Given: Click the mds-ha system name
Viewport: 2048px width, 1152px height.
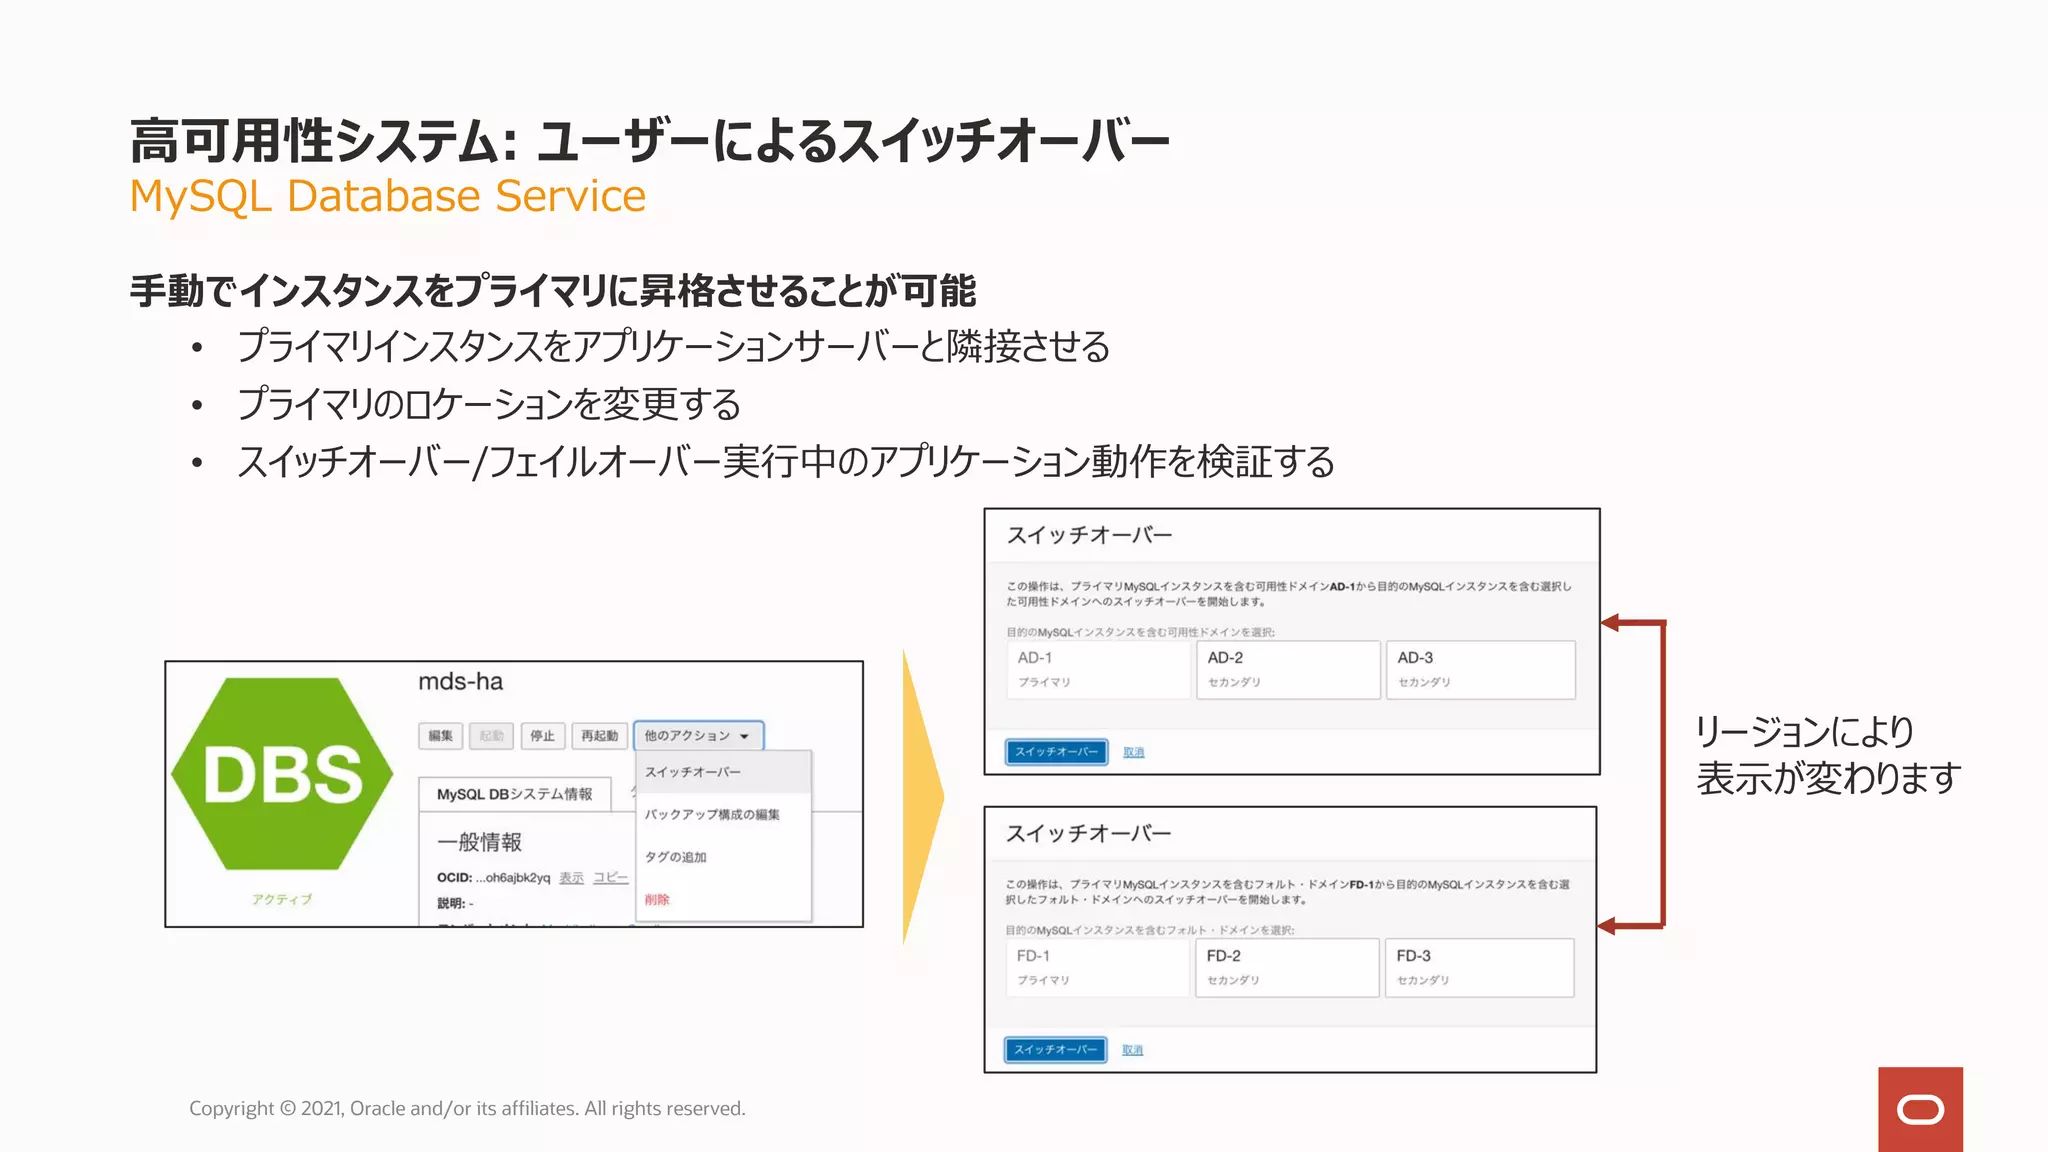Looking at the screenshot, I should [x=460, y=682].
